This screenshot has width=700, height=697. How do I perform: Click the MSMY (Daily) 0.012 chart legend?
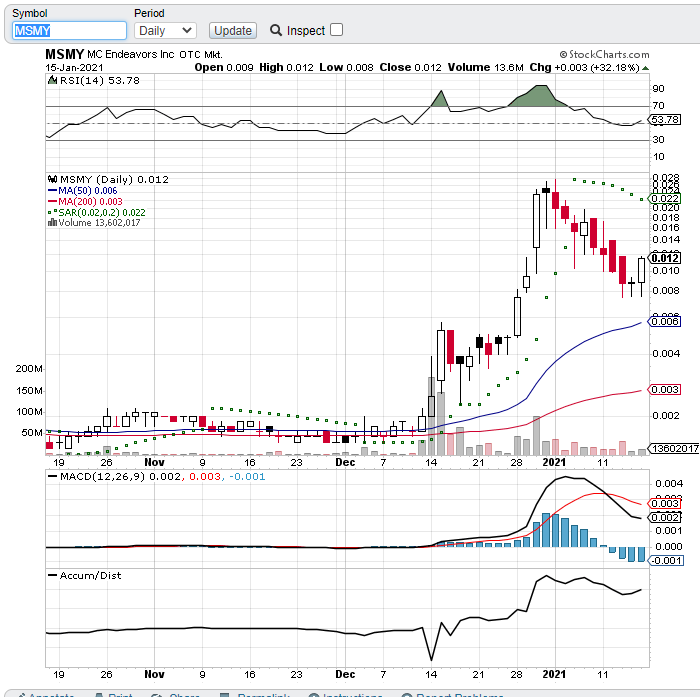click(x=114, y=179)
